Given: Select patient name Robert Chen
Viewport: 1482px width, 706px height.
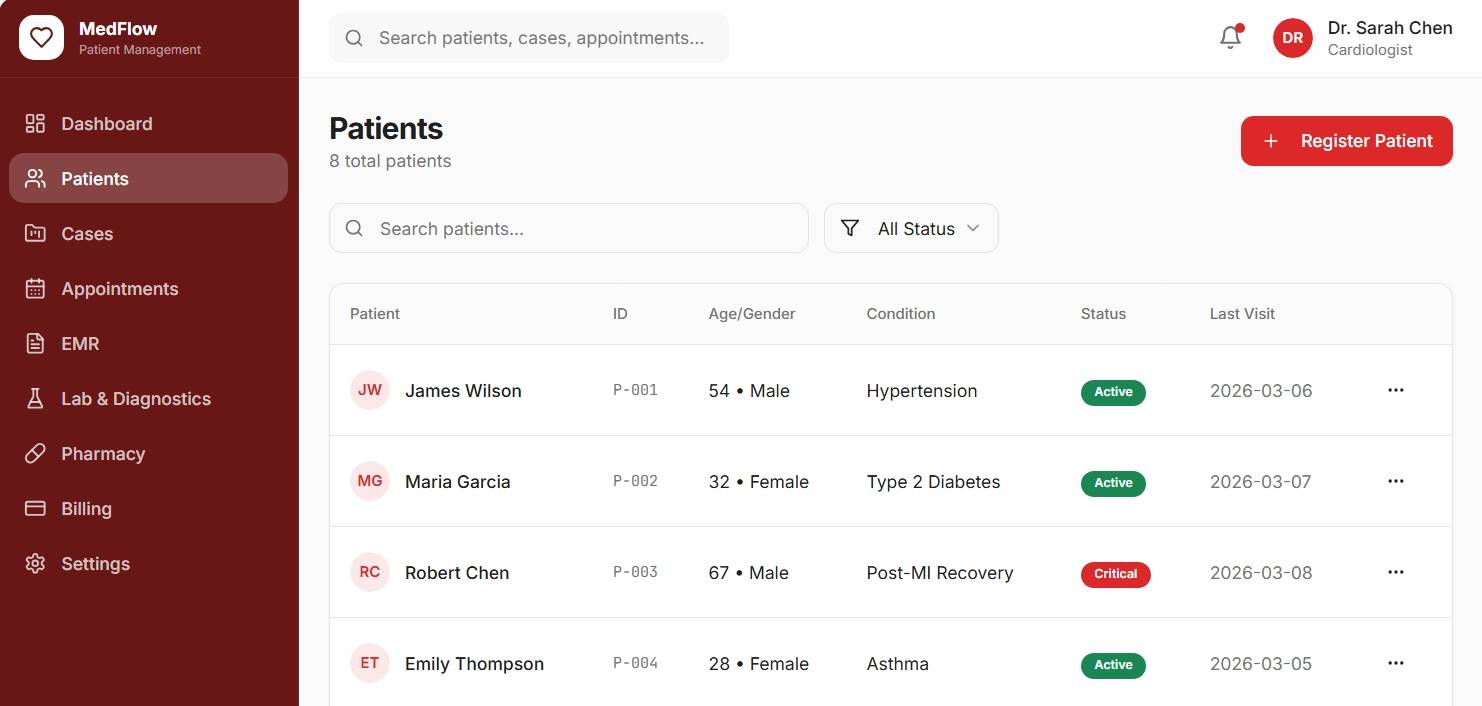Looking at the screenshot, I should tap(457, 573).
